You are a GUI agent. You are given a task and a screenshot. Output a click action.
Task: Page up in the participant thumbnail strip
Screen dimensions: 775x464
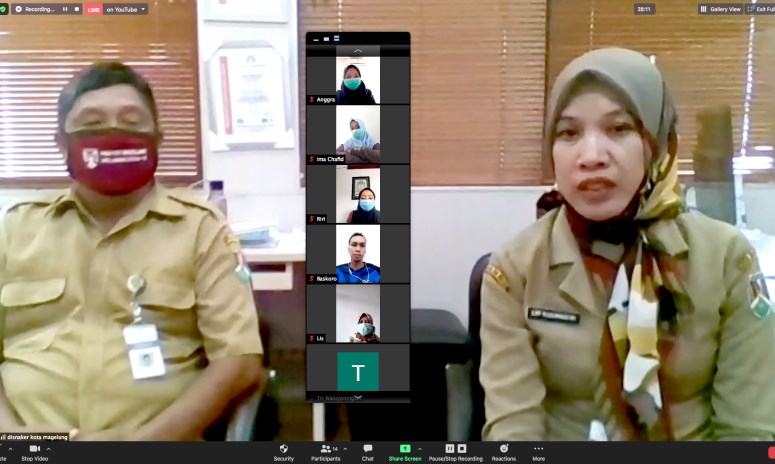(358, 50)
